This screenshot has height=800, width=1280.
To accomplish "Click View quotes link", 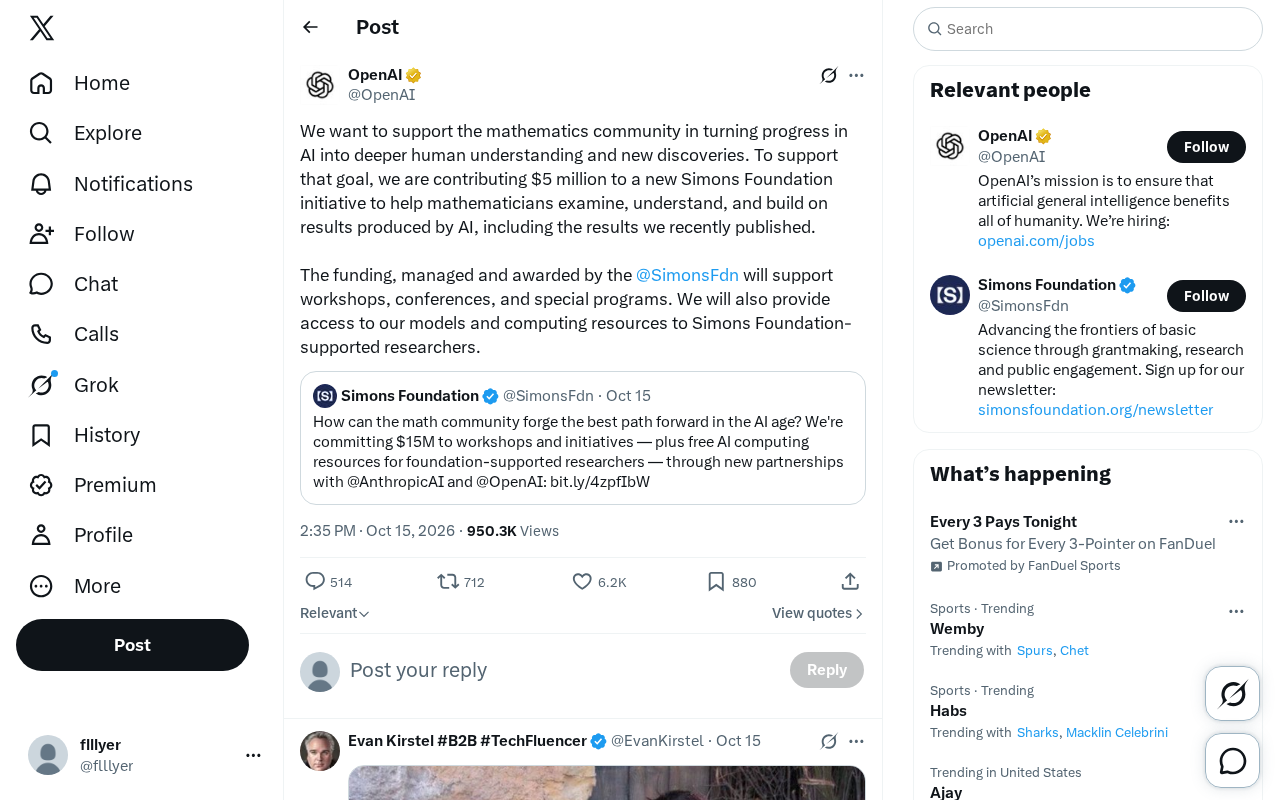I will click(818, 613).
